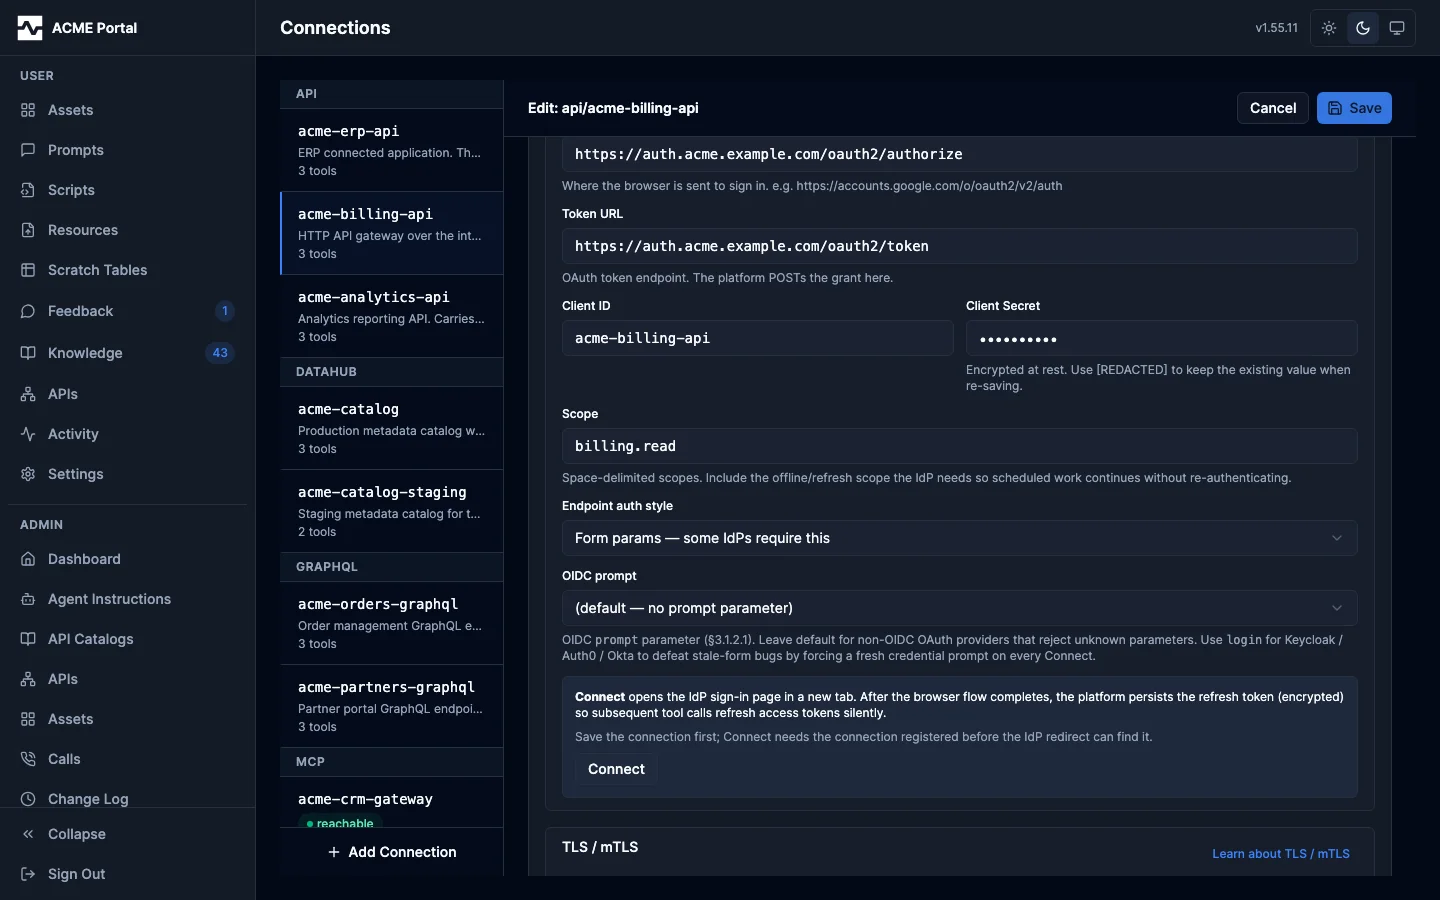Screen dimensions: 1440x900
Task: Click the Connections page title
Action: (x=335, y=28)
